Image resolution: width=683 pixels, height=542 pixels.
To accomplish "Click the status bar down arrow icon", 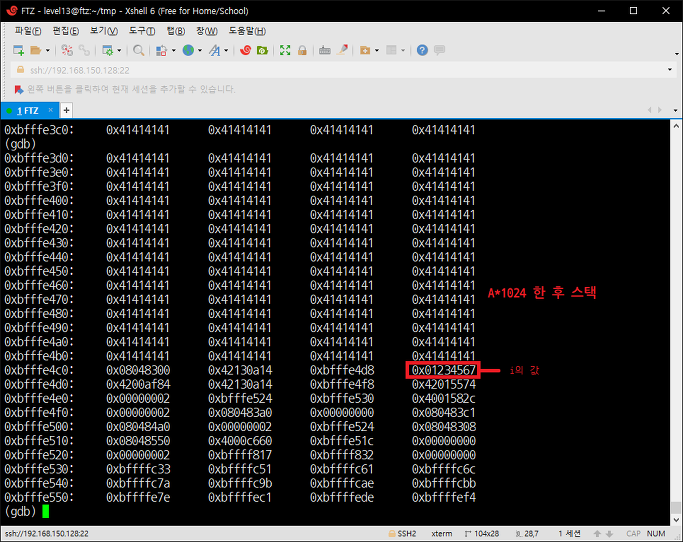I will (609, 534).
